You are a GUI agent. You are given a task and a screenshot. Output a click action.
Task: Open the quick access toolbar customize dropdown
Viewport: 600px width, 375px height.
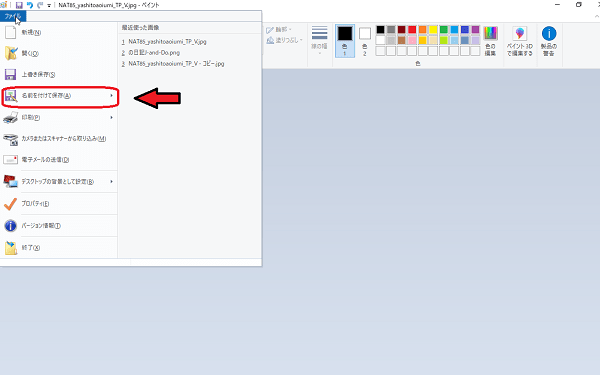[49, 6]
